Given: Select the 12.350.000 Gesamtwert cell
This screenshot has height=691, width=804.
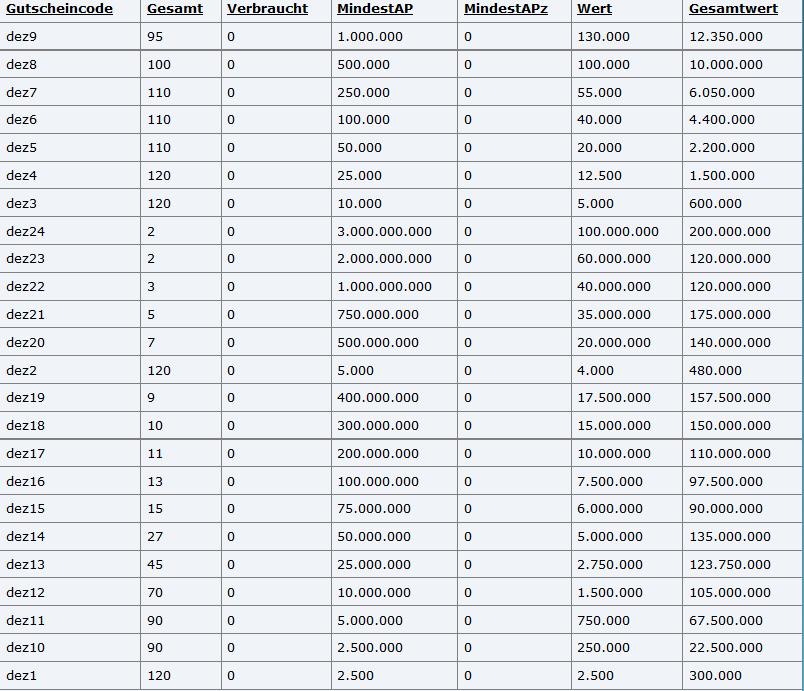Looking at the screenshot, I should pyautogui.click(x=725, y=37).
